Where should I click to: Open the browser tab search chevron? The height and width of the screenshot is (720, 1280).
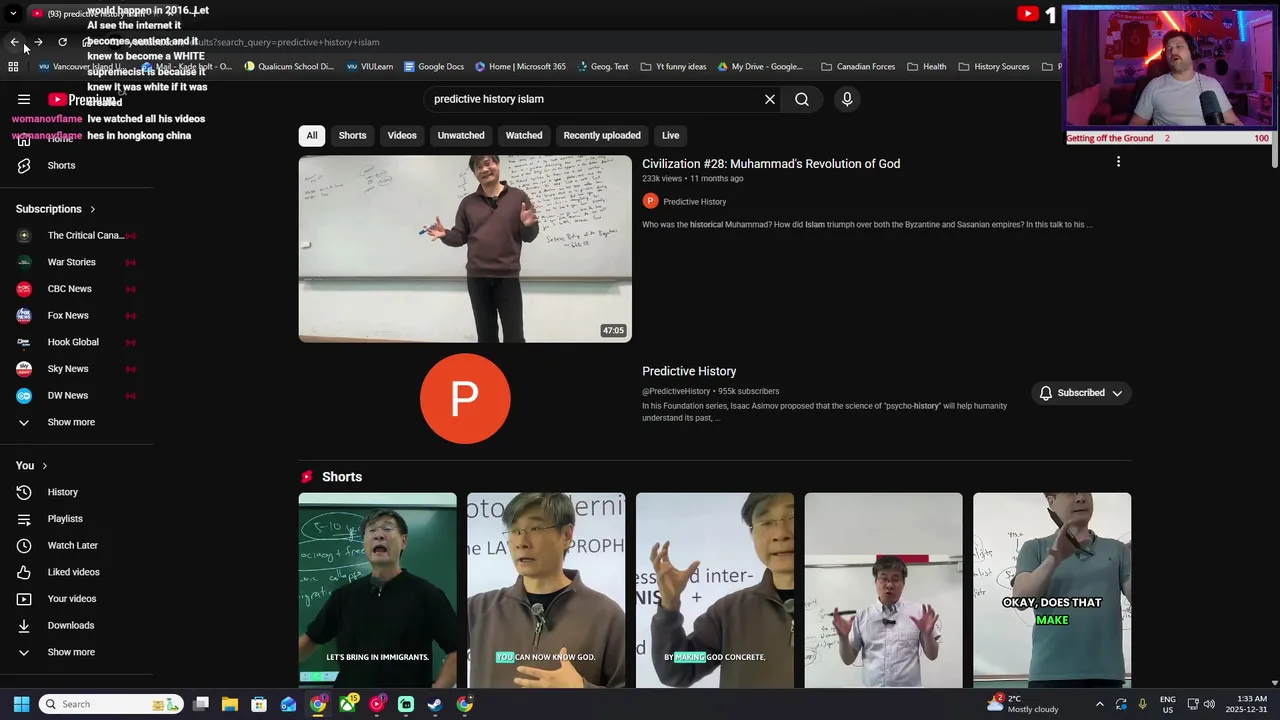[x=13, y=13]
